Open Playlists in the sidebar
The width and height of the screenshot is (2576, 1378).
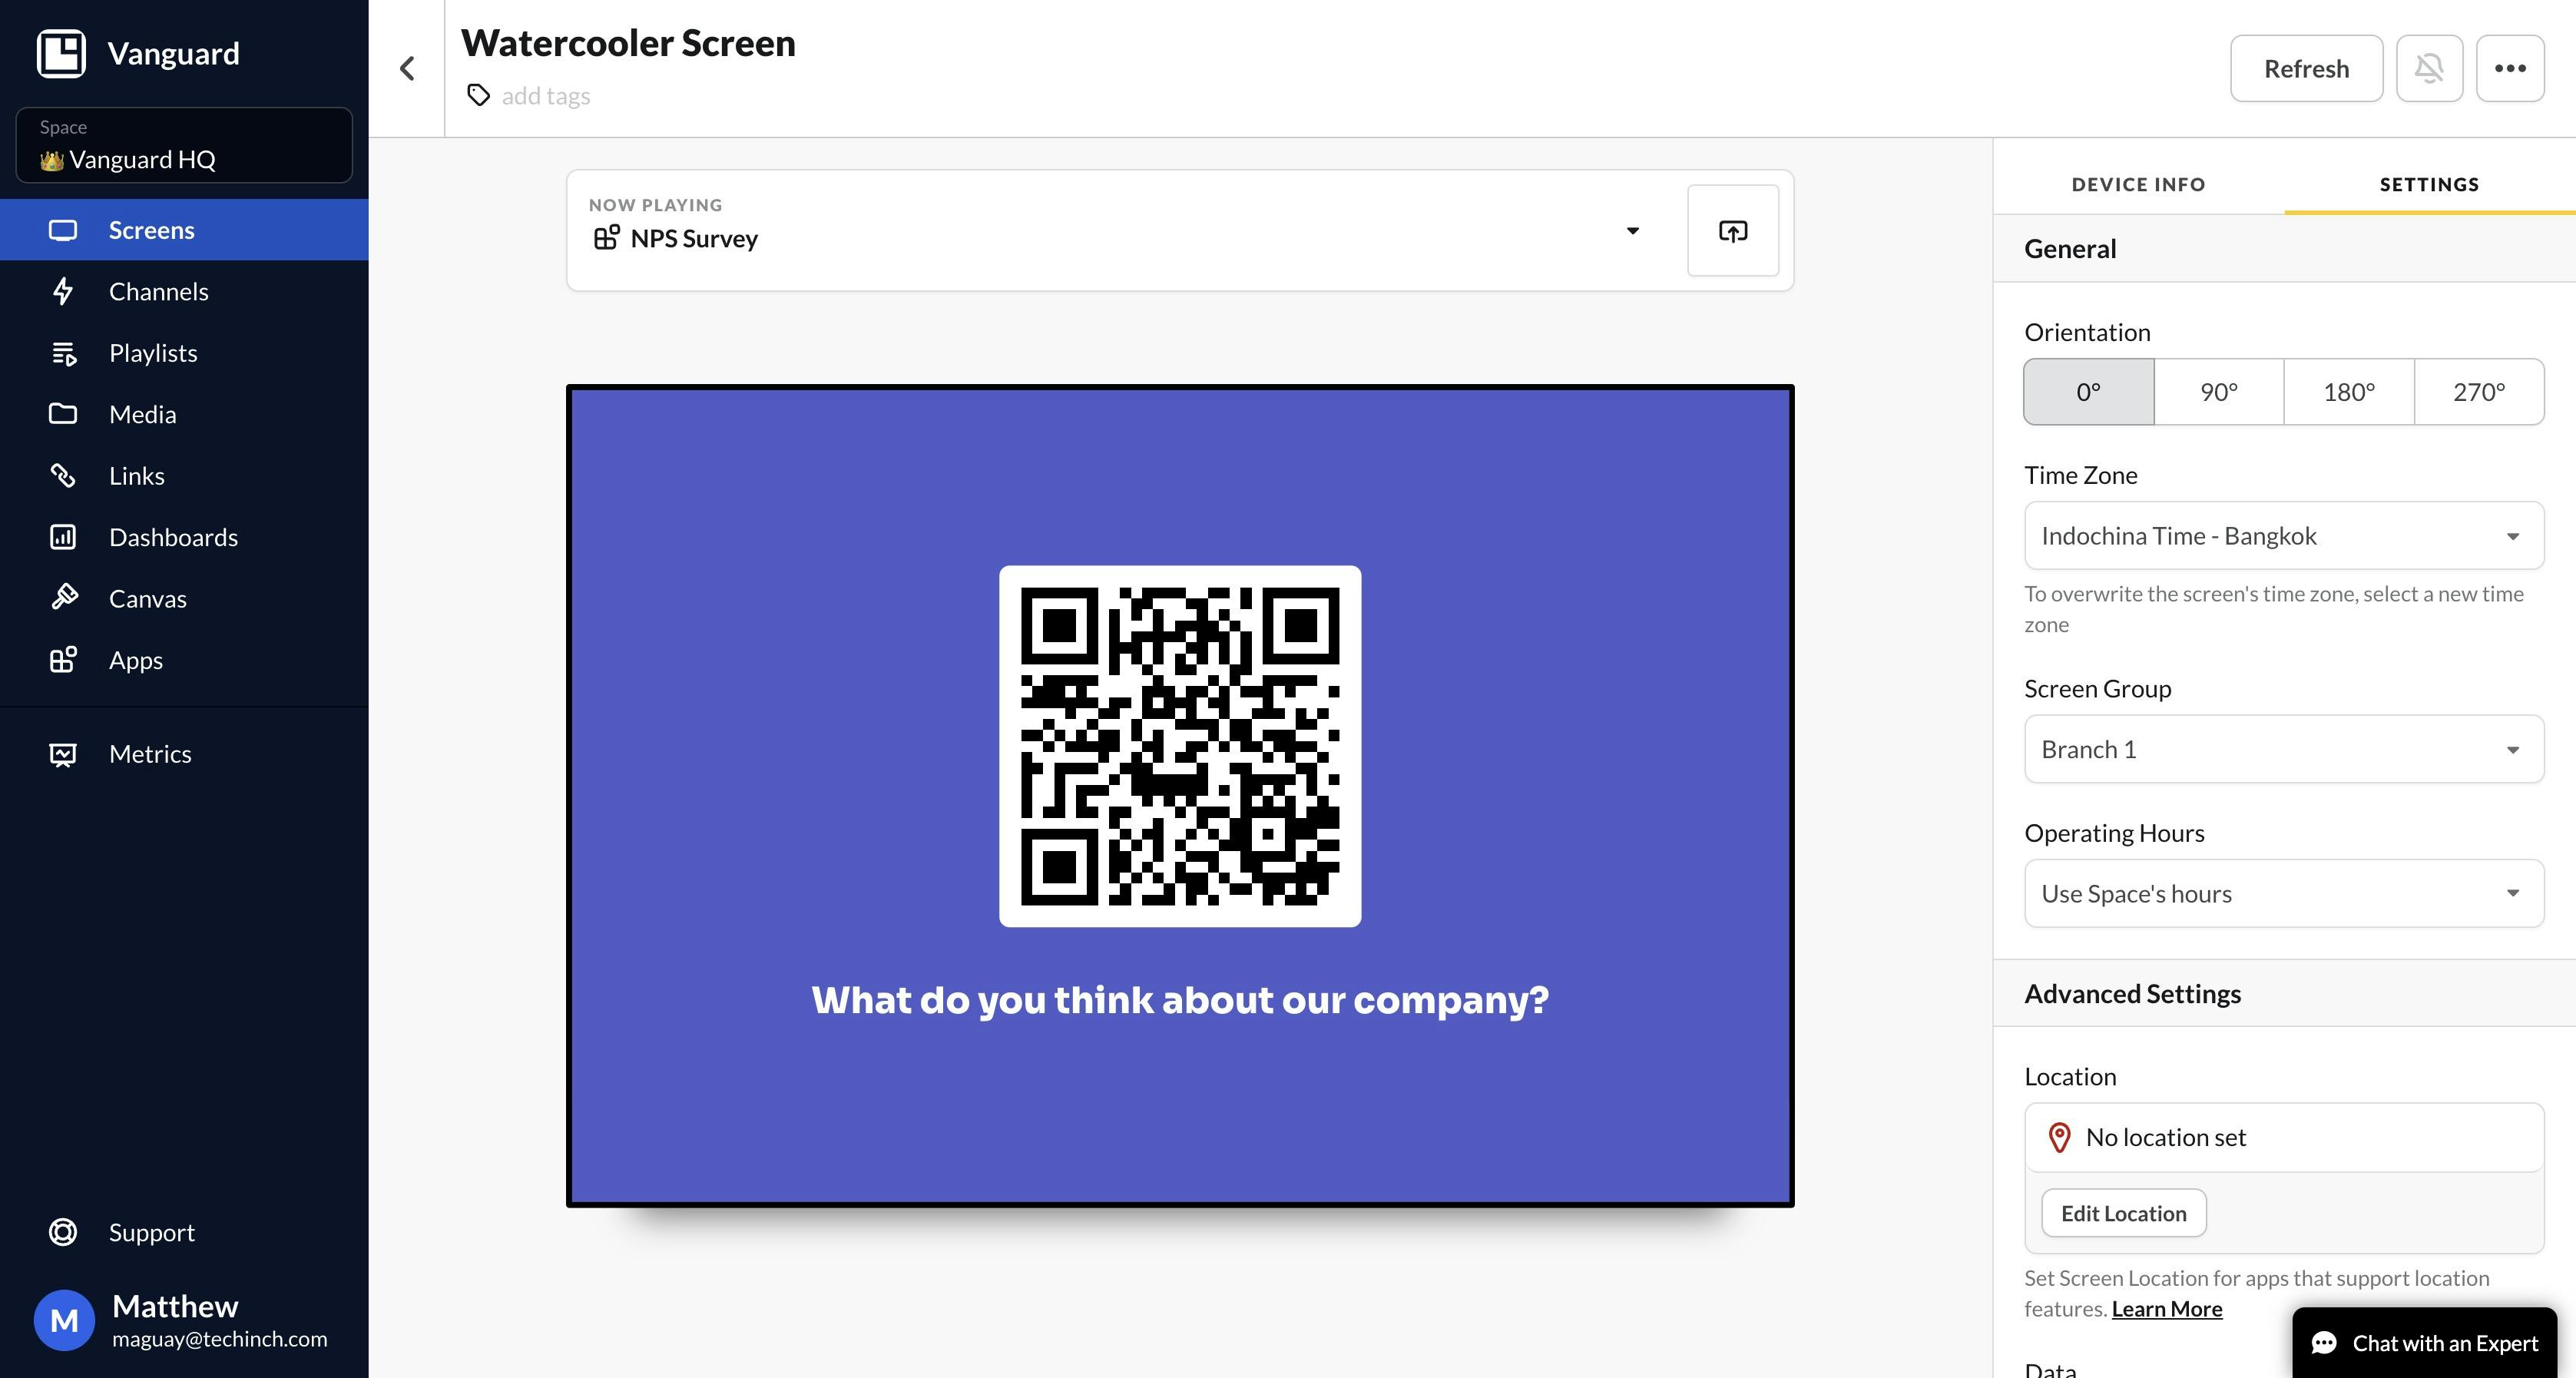click(x=152, y=353)
